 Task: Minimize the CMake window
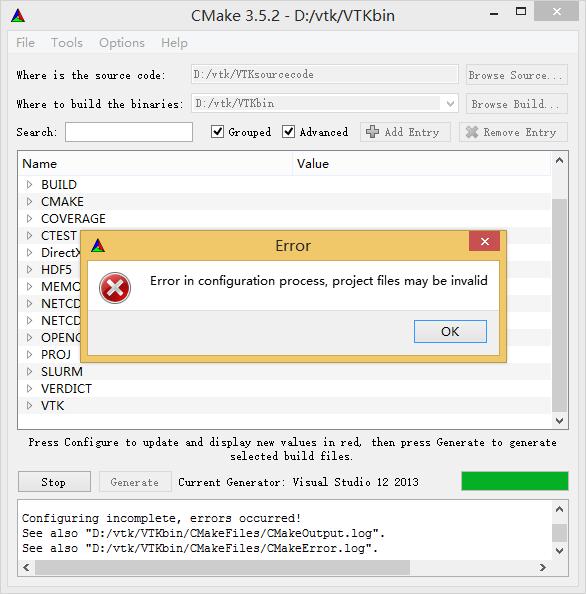point(494,14)
